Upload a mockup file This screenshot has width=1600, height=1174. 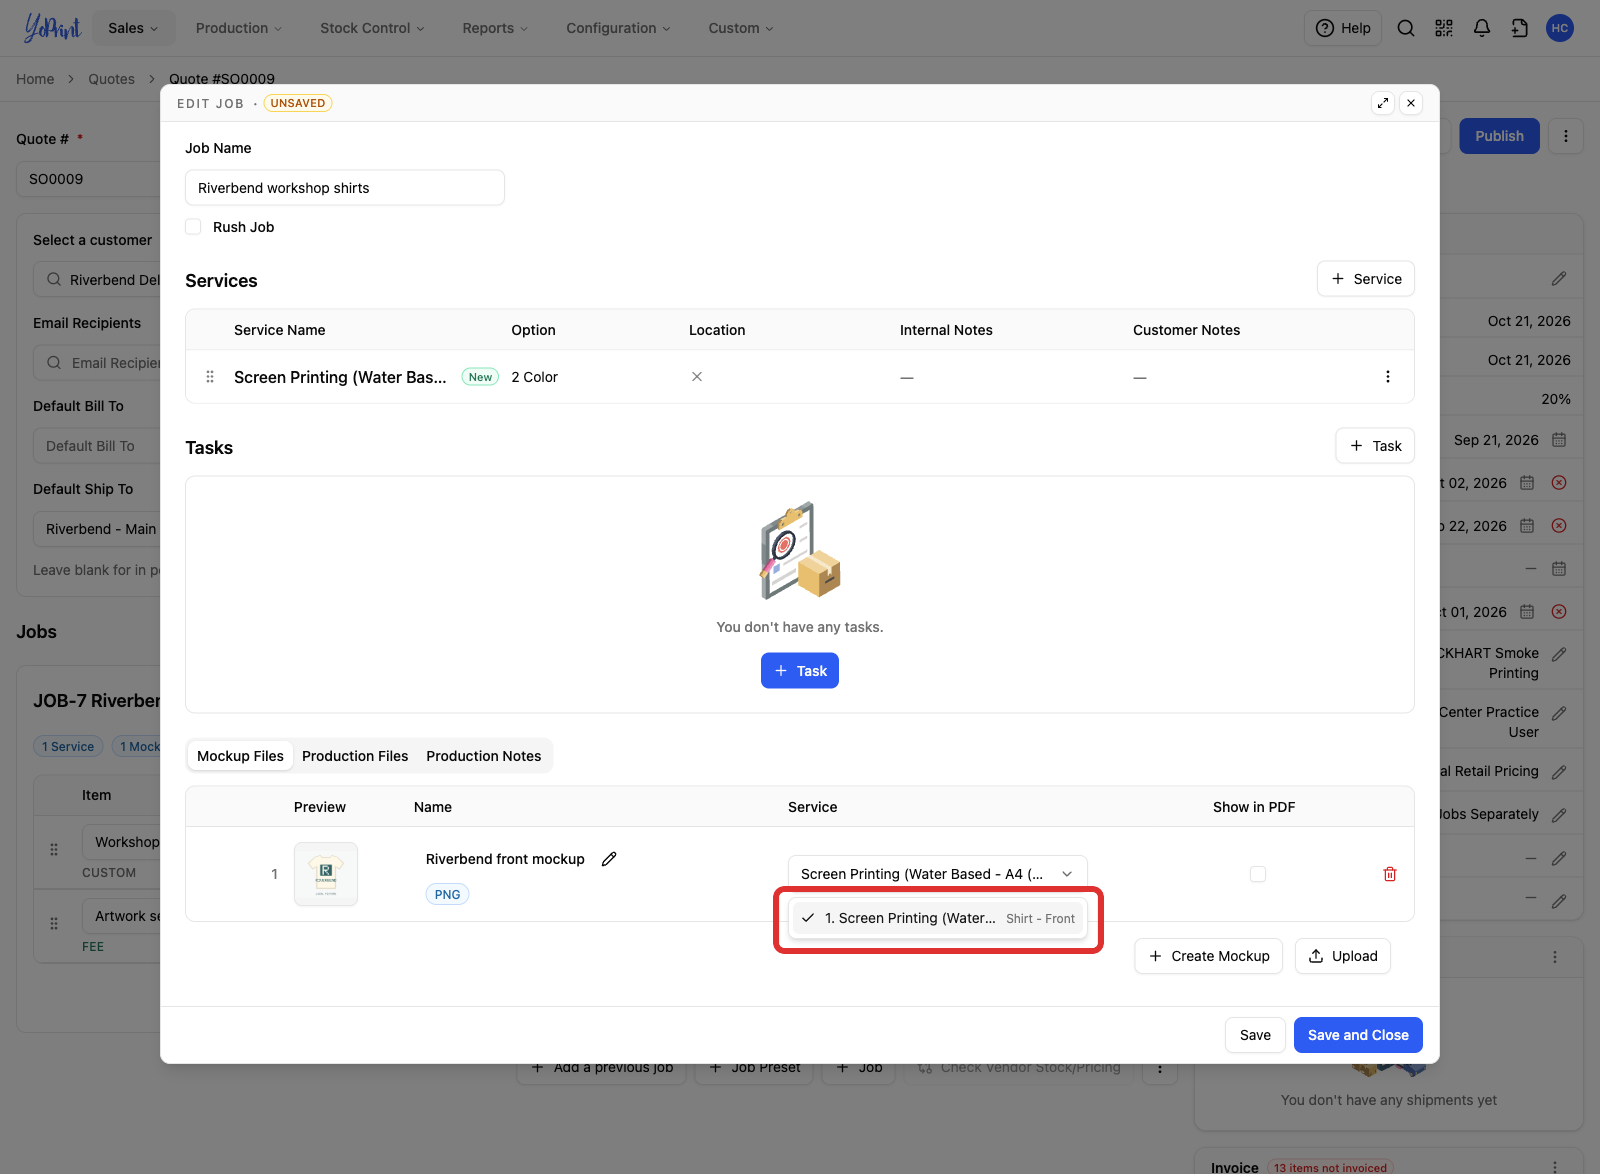pos(1343,956)
